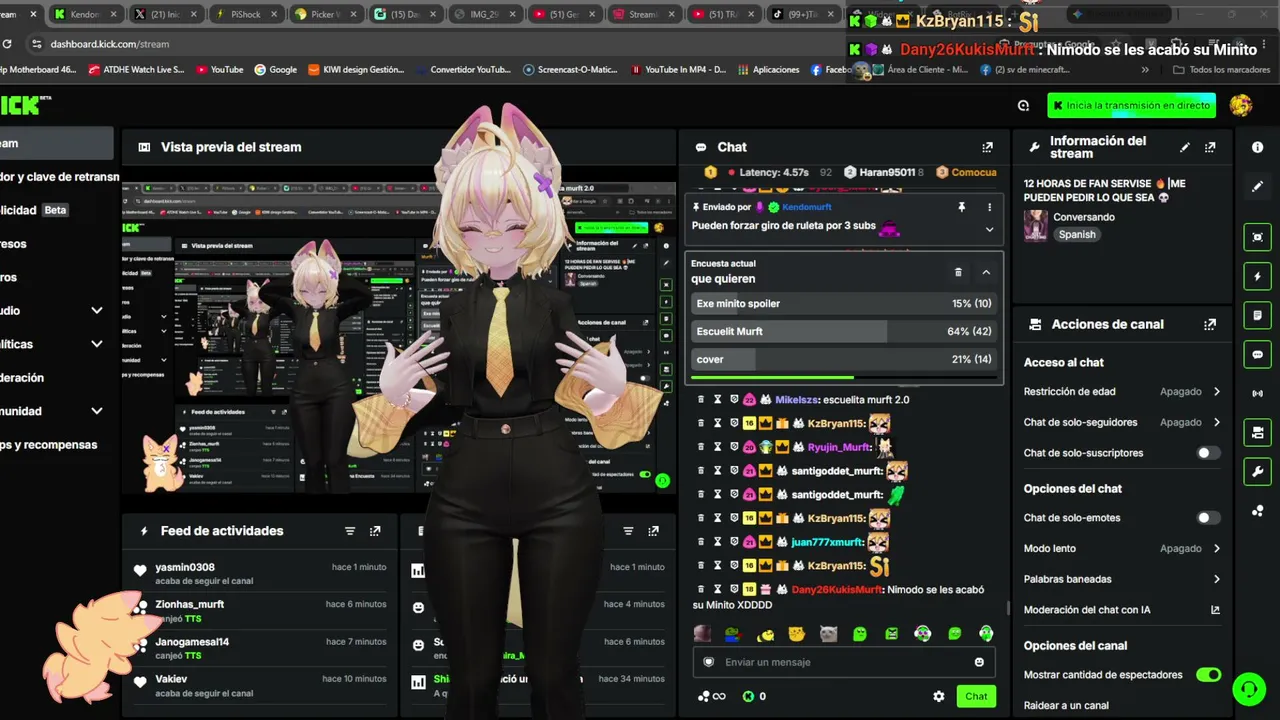Viewport: 1280px width, 720px height.
Task: Switch to the Kendo browser tab
Action: pos(84,14)
